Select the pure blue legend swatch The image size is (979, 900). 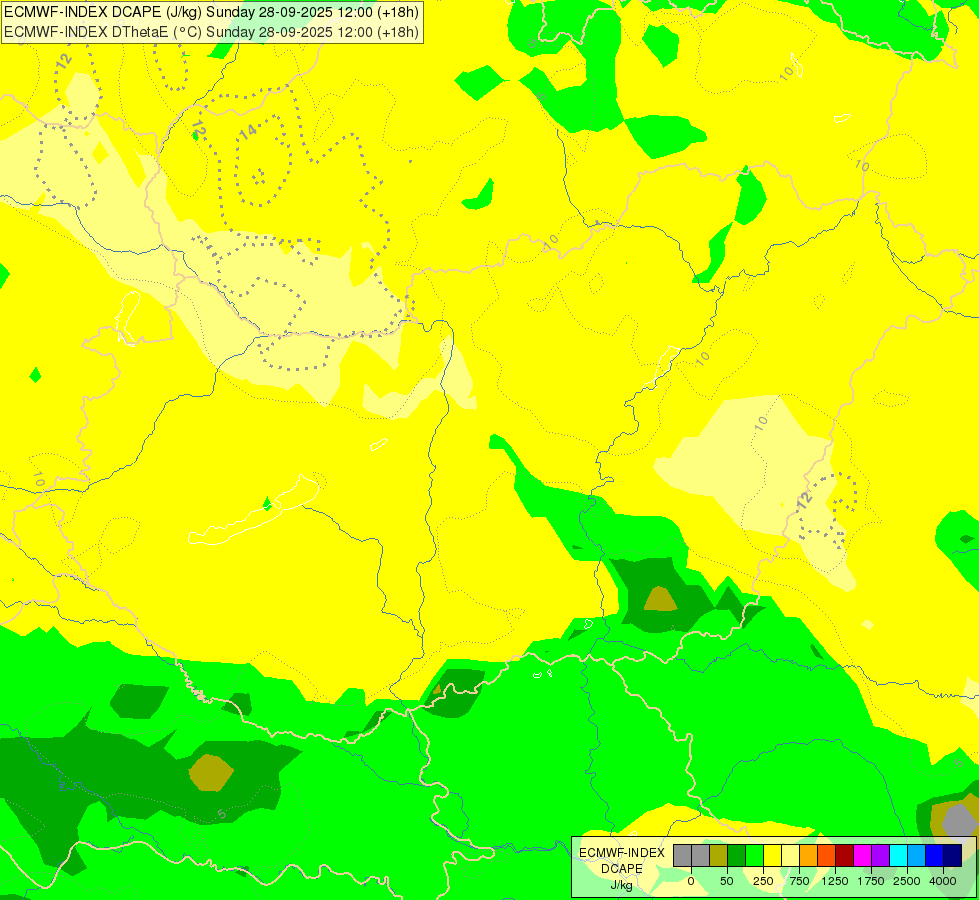934,855
